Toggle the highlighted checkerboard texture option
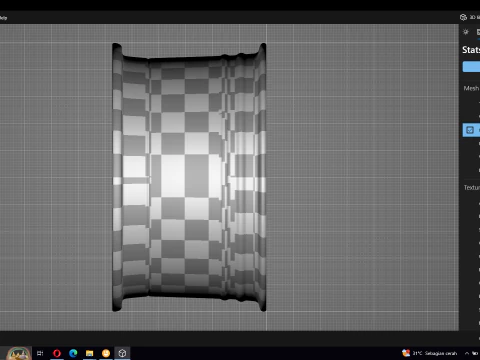480x360 pixels. point(471,130)
